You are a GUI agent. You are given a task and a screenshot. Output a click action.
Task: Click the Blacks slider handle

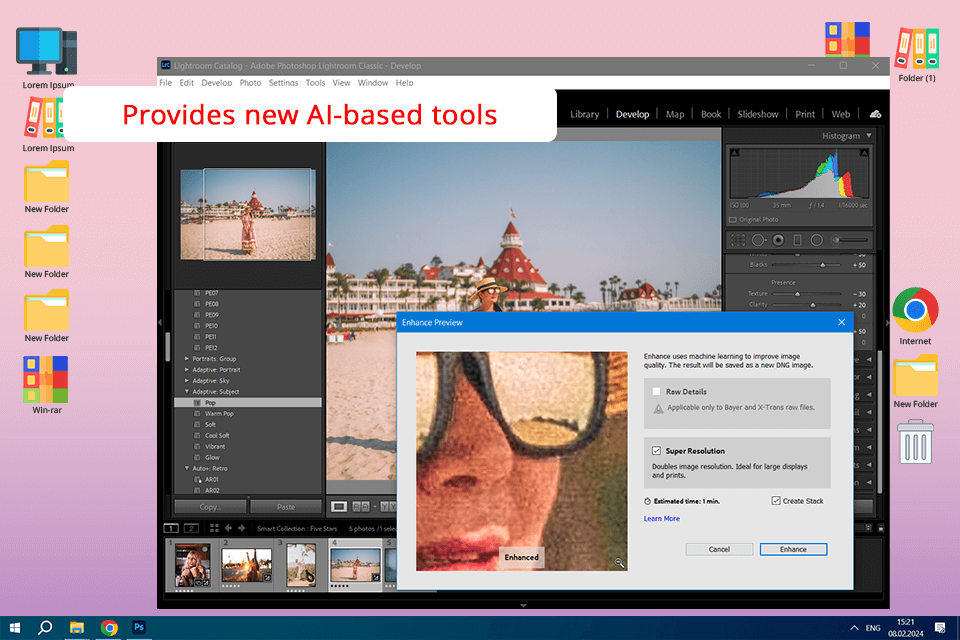(x=824, y=265)
